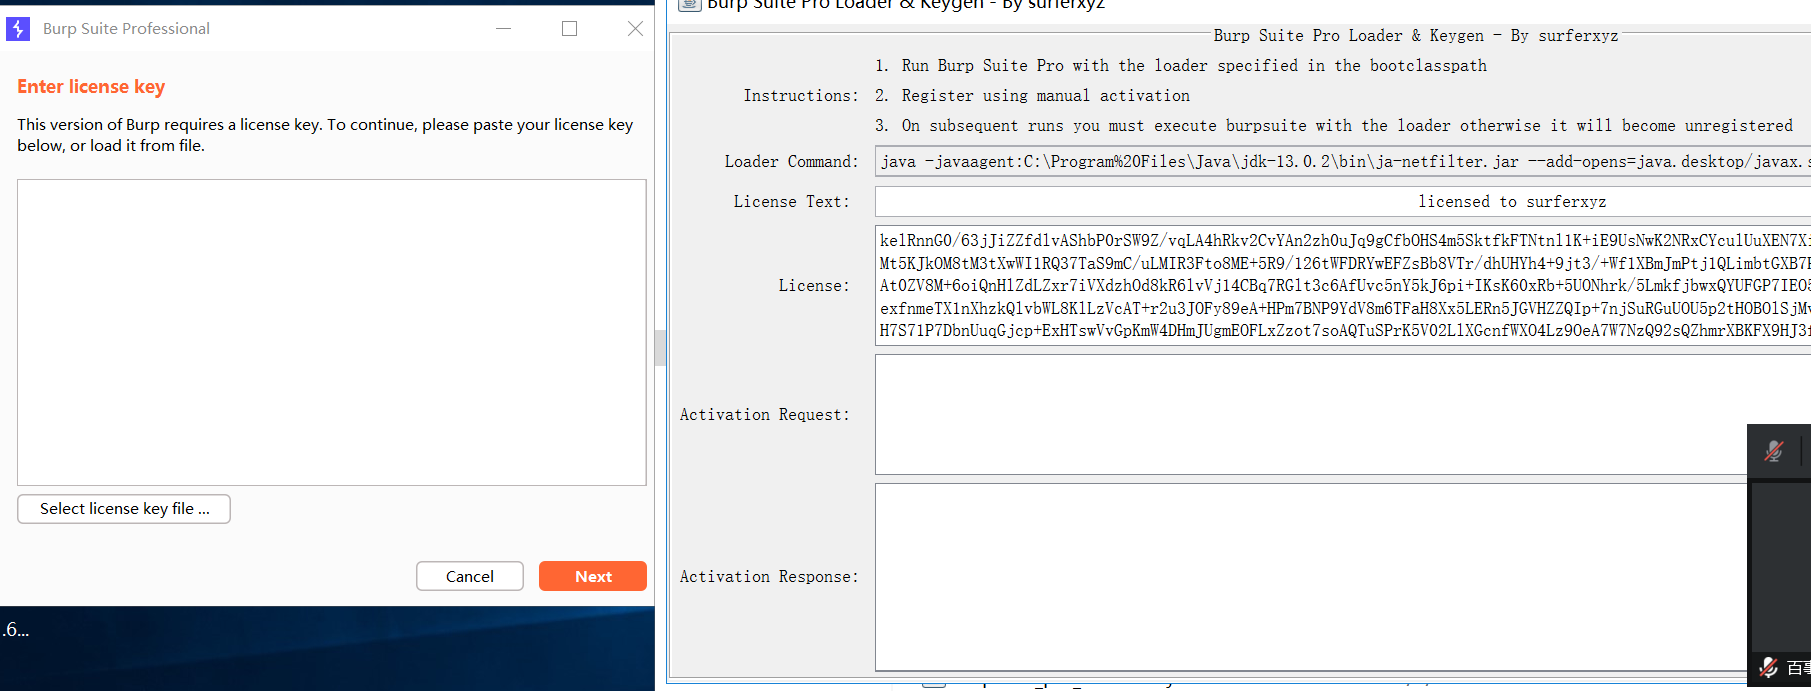1811x691 pixels.
Task: Close the Burp Suite Professional window
Action: [635, 29]
